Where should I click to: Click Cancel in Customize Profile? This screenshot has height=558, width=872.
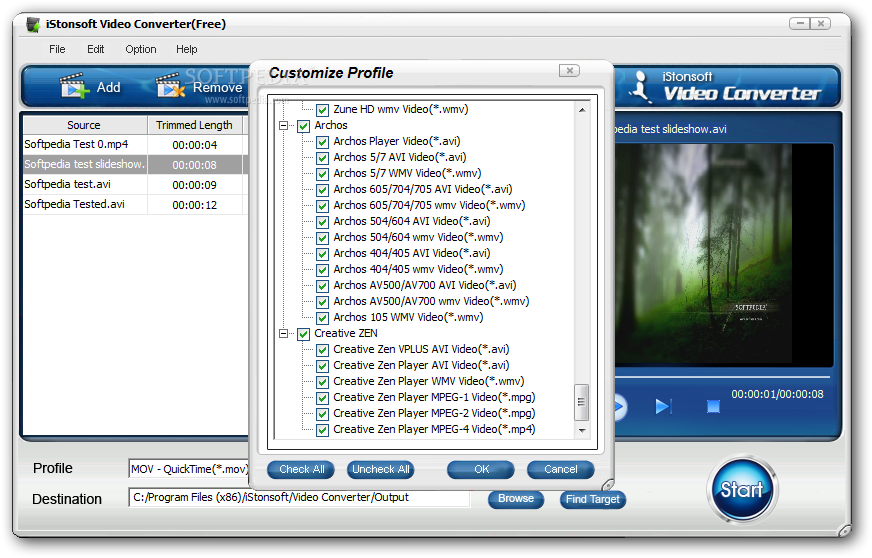[561, 470]
